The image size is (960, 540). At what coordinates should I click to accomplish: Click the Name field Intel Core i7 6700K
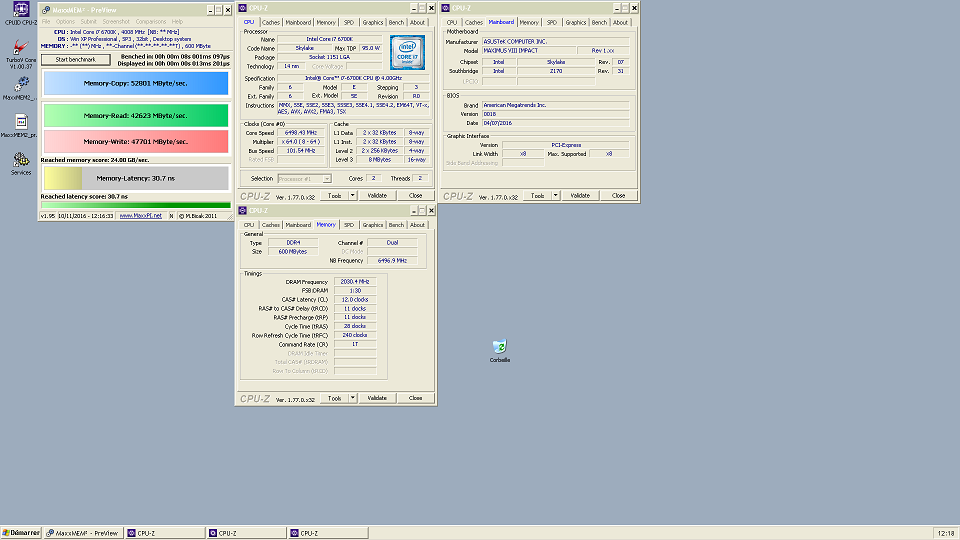[329, 39]
